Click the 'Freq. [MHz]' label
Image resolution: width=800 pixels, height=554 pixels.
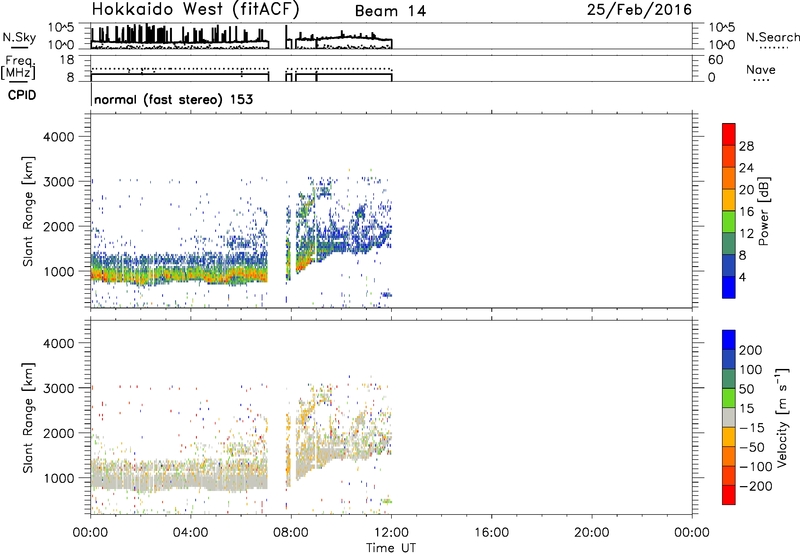point(18,67)
